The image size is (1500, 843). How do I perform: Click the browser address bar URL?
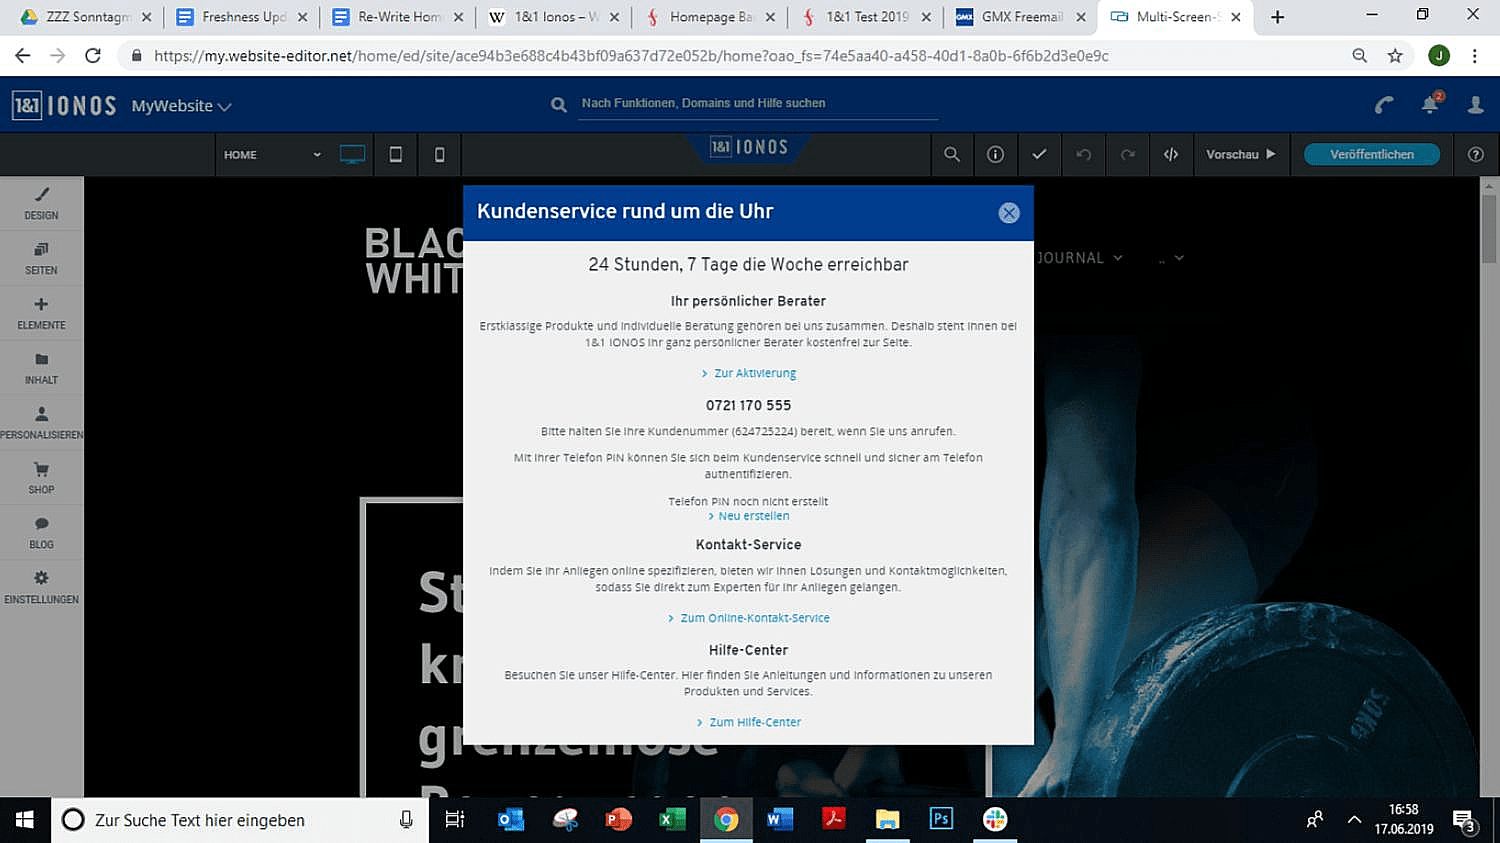point(631,56)
